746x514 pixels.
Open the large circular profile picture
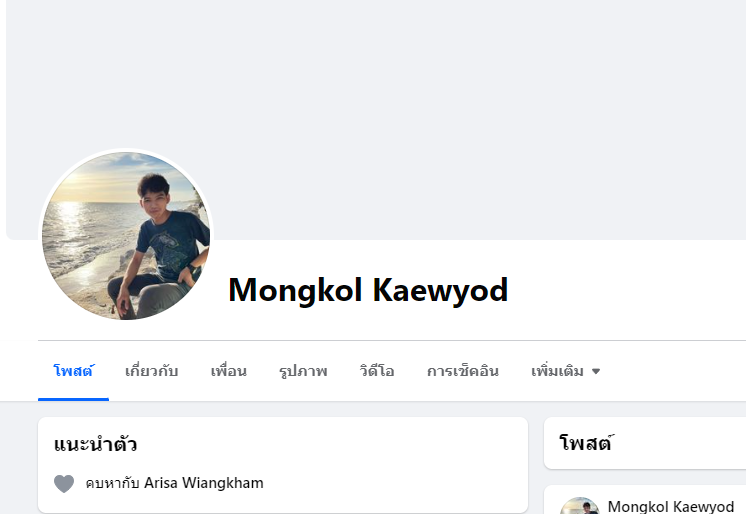point(126,236)
